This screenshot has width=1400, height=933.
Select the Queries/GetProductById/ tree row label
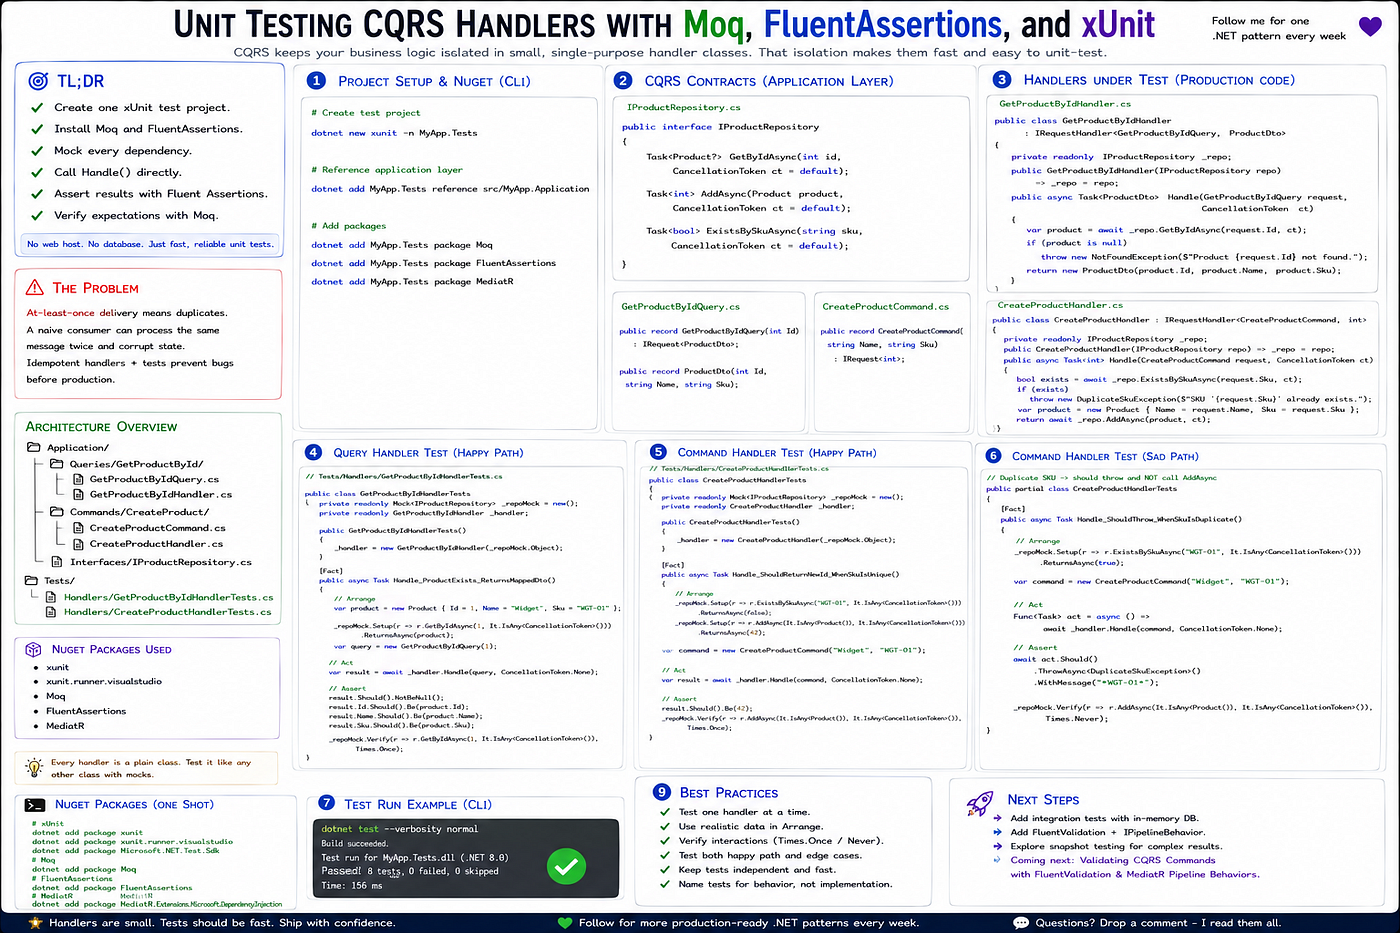click(137, 464)
